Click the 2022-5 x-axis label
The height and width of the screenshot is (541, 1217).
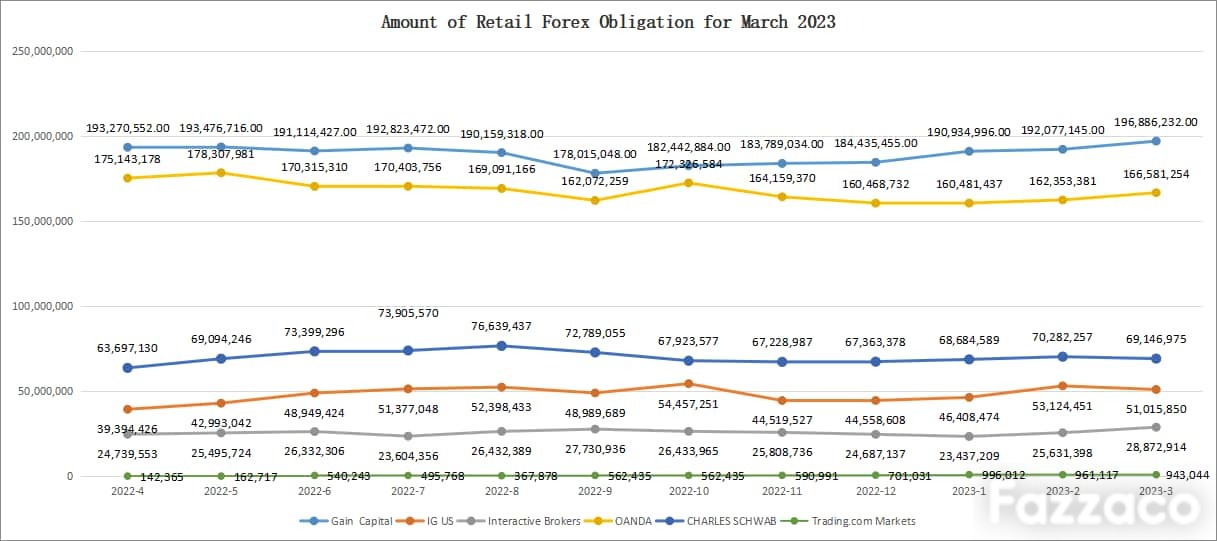[x=221, y=492]
